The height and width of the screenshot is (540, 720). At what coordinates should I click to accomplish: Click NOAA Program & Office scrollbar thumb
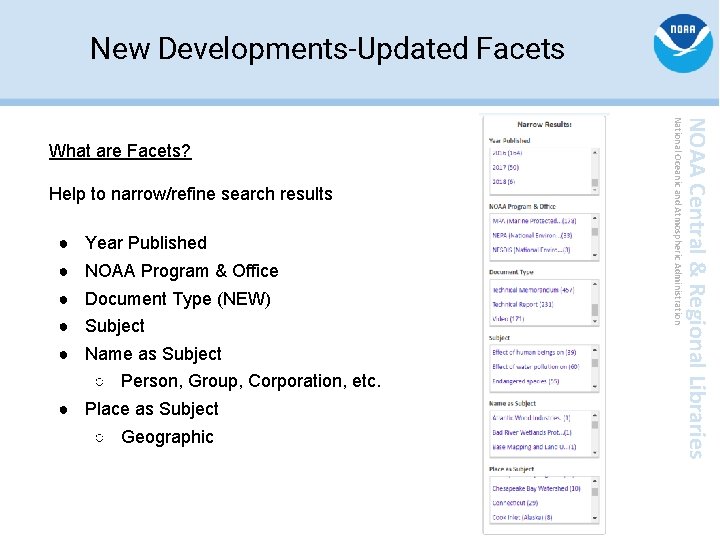pyautogui.click(x=595, y=232)
